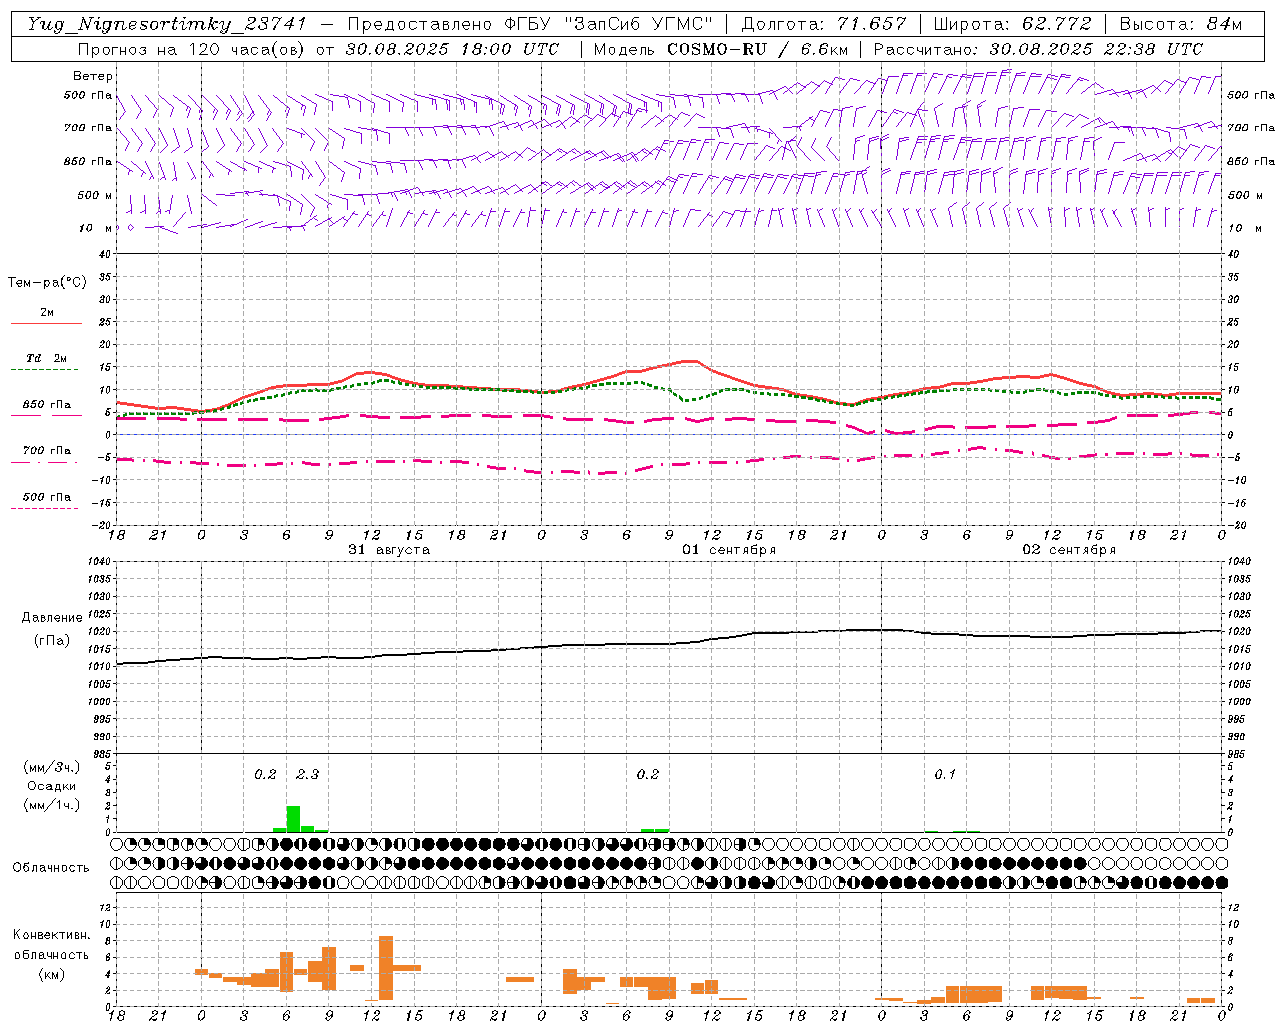Viewport: 1280px width, 1024px height.
Task: Click the 0.1 precipitation amount
Action: (945, 774)
